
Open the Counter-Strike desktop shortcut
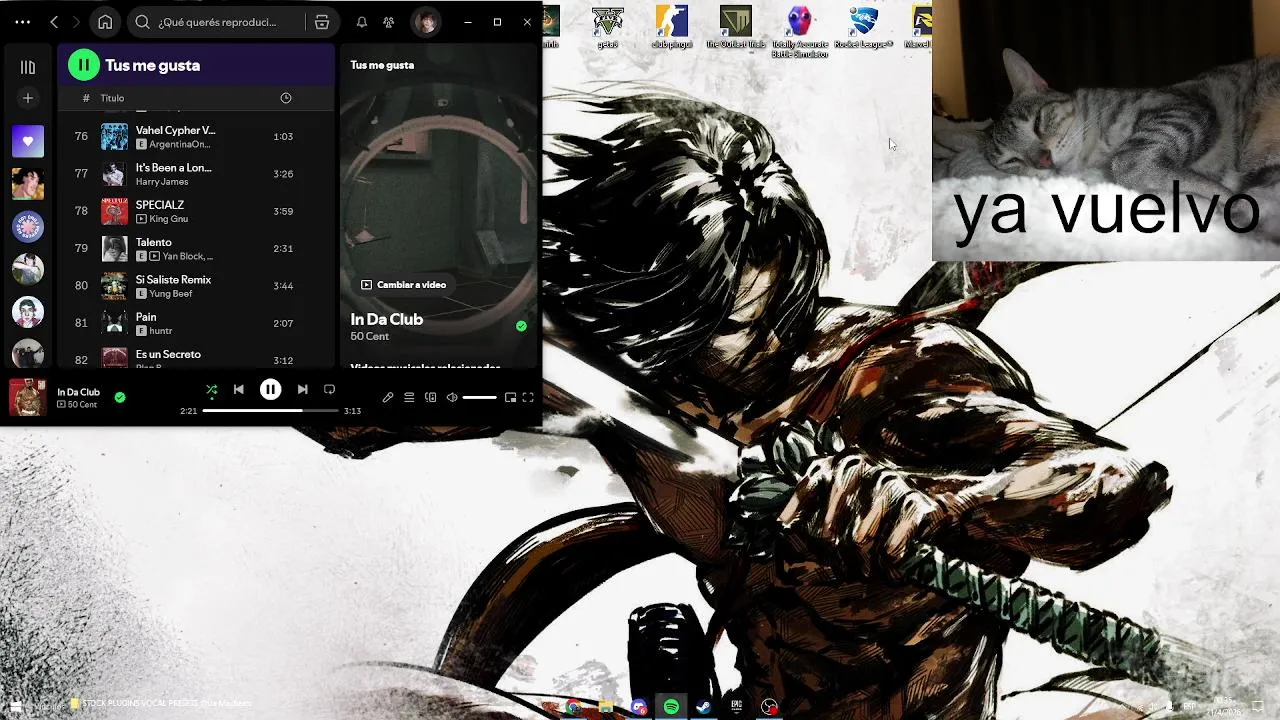coord(671,27)
